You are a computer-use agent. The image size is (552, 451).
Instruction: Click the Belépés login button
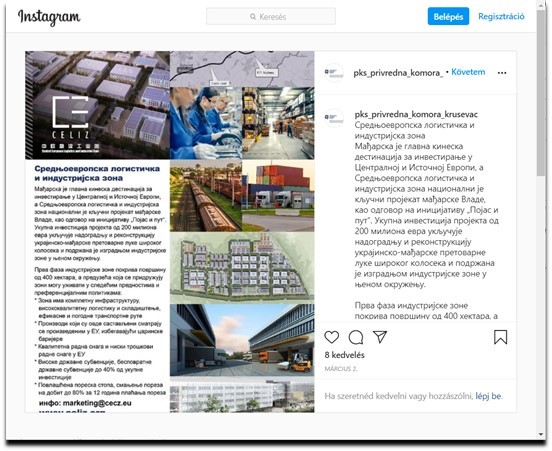(448, 16)
